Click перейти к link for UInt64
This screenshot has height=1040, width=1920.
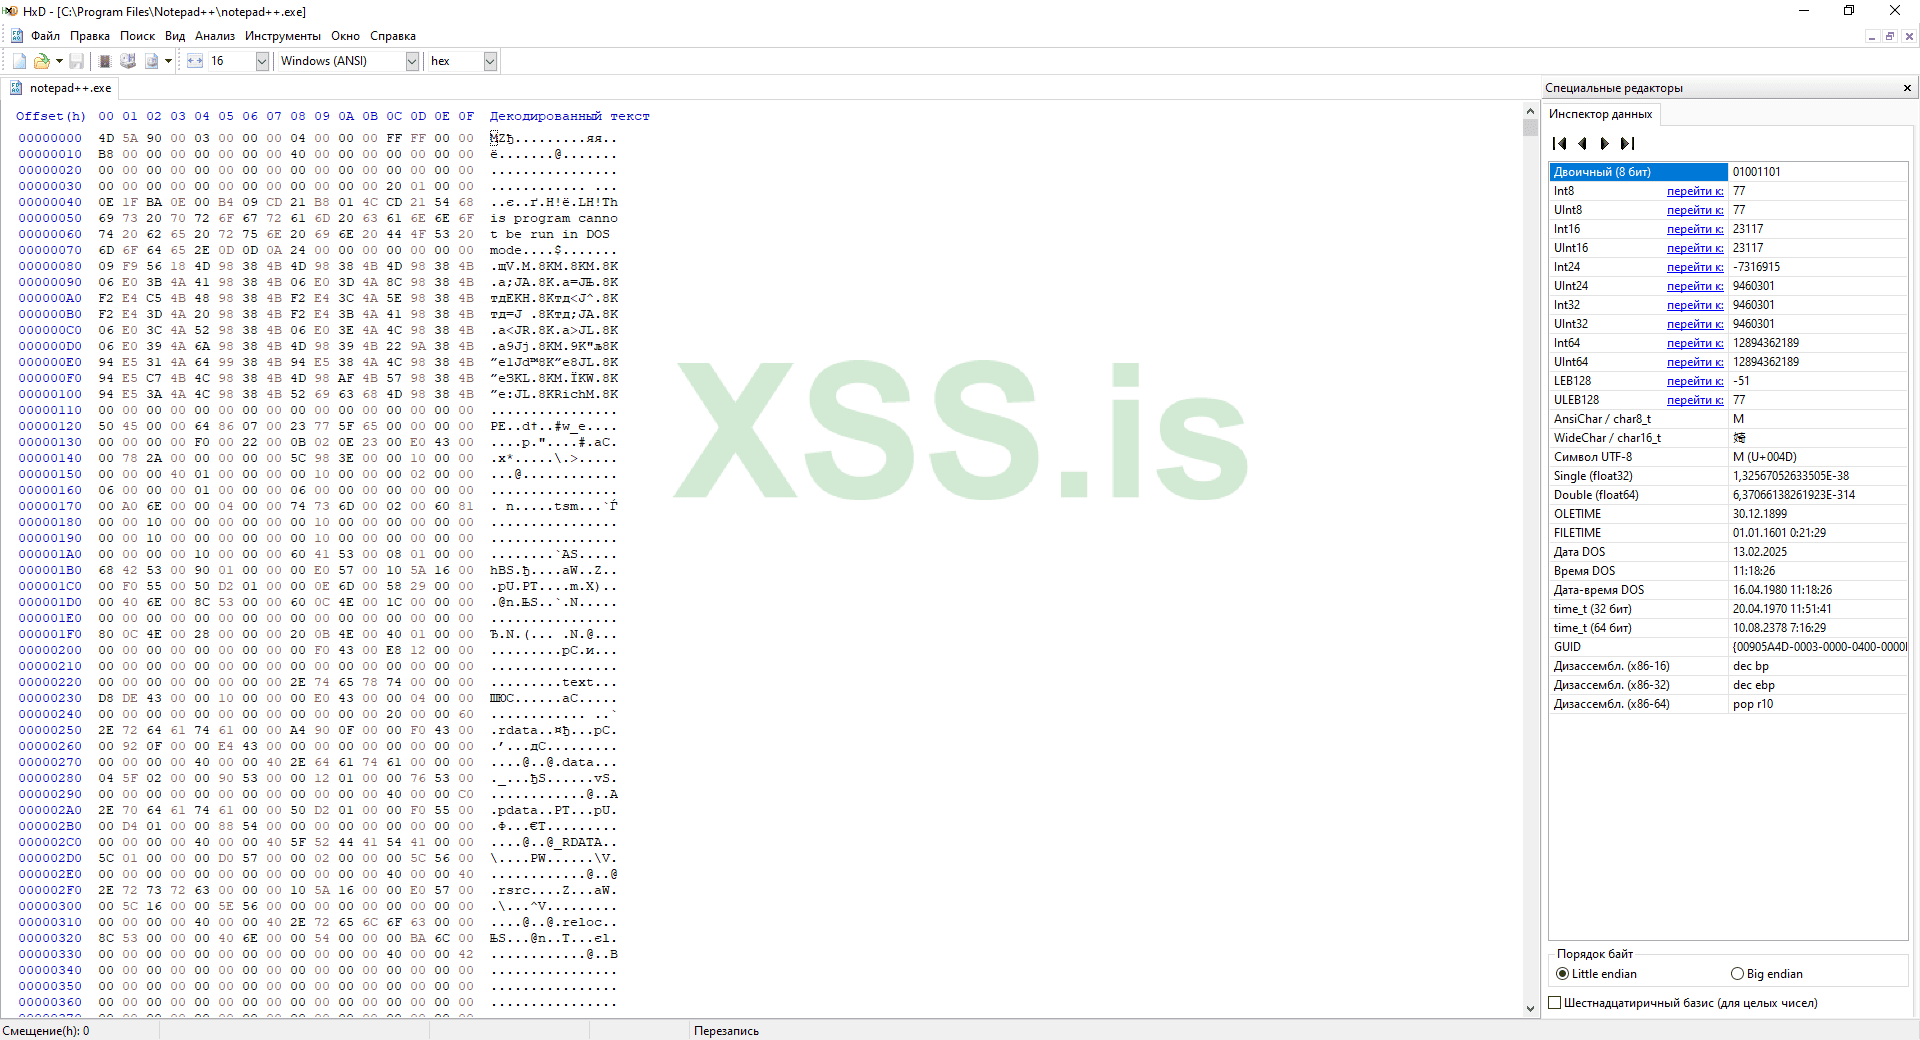[1695, 362]
